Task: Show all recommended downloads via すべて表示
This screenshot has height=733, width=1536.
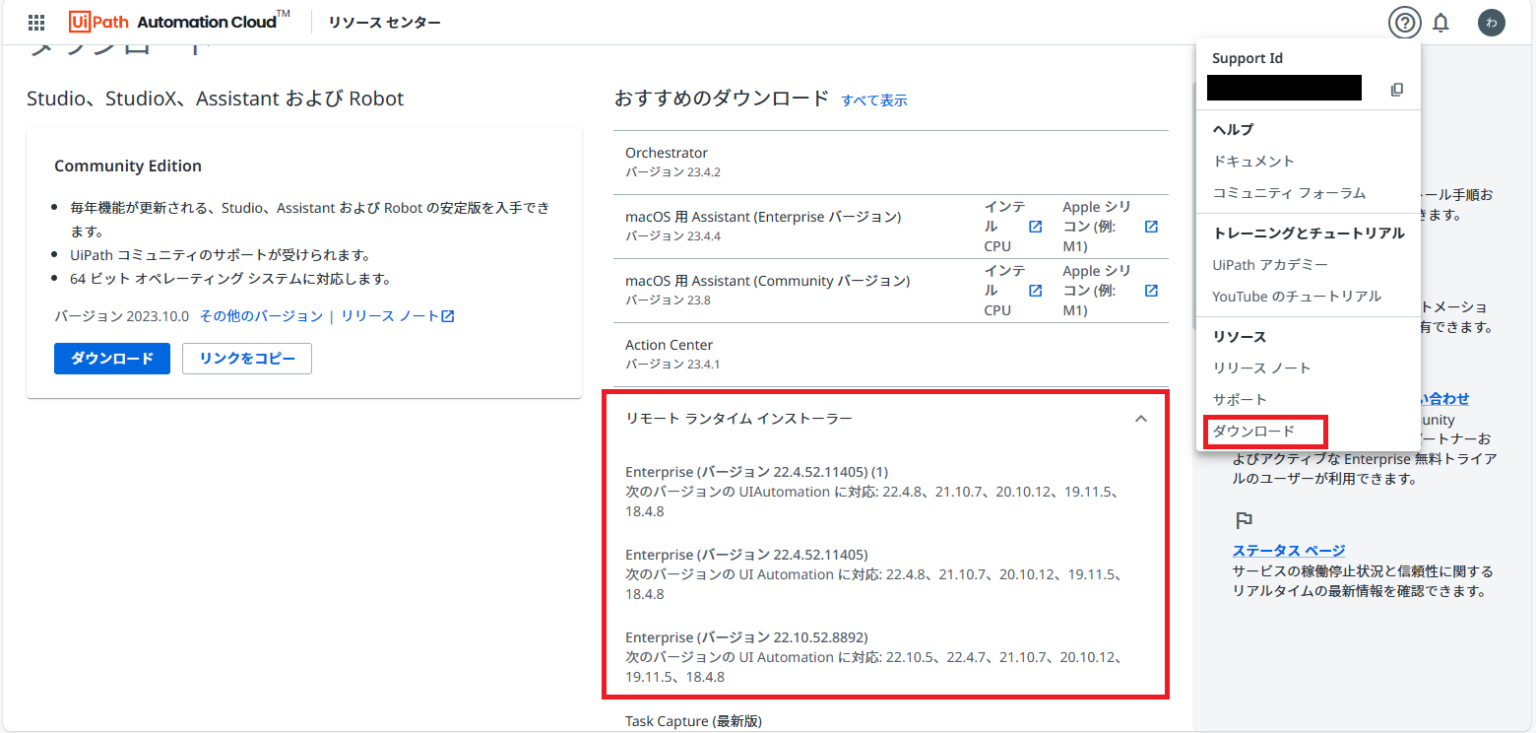Action: click(x=874, y=100)
